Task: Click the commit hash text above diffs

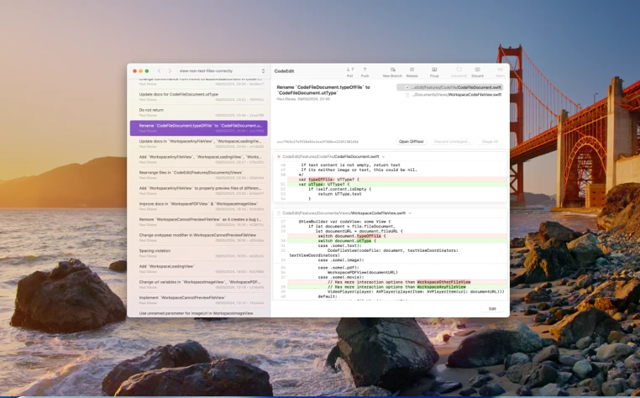Action: click(x=318, y=142)
